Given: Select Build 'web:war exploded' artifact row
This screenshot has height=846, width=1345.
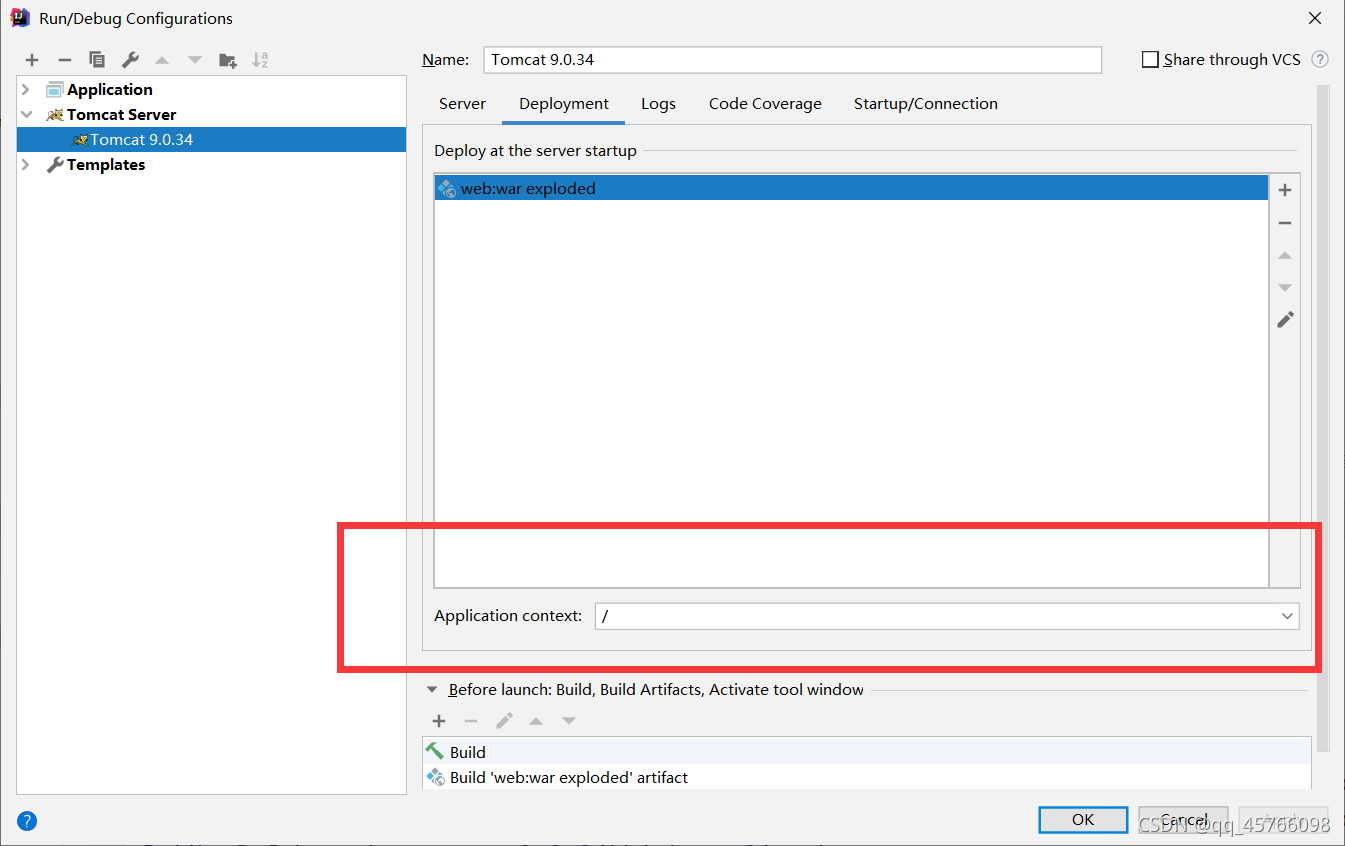Looking at the screenshot, I should tap(866, 777).
